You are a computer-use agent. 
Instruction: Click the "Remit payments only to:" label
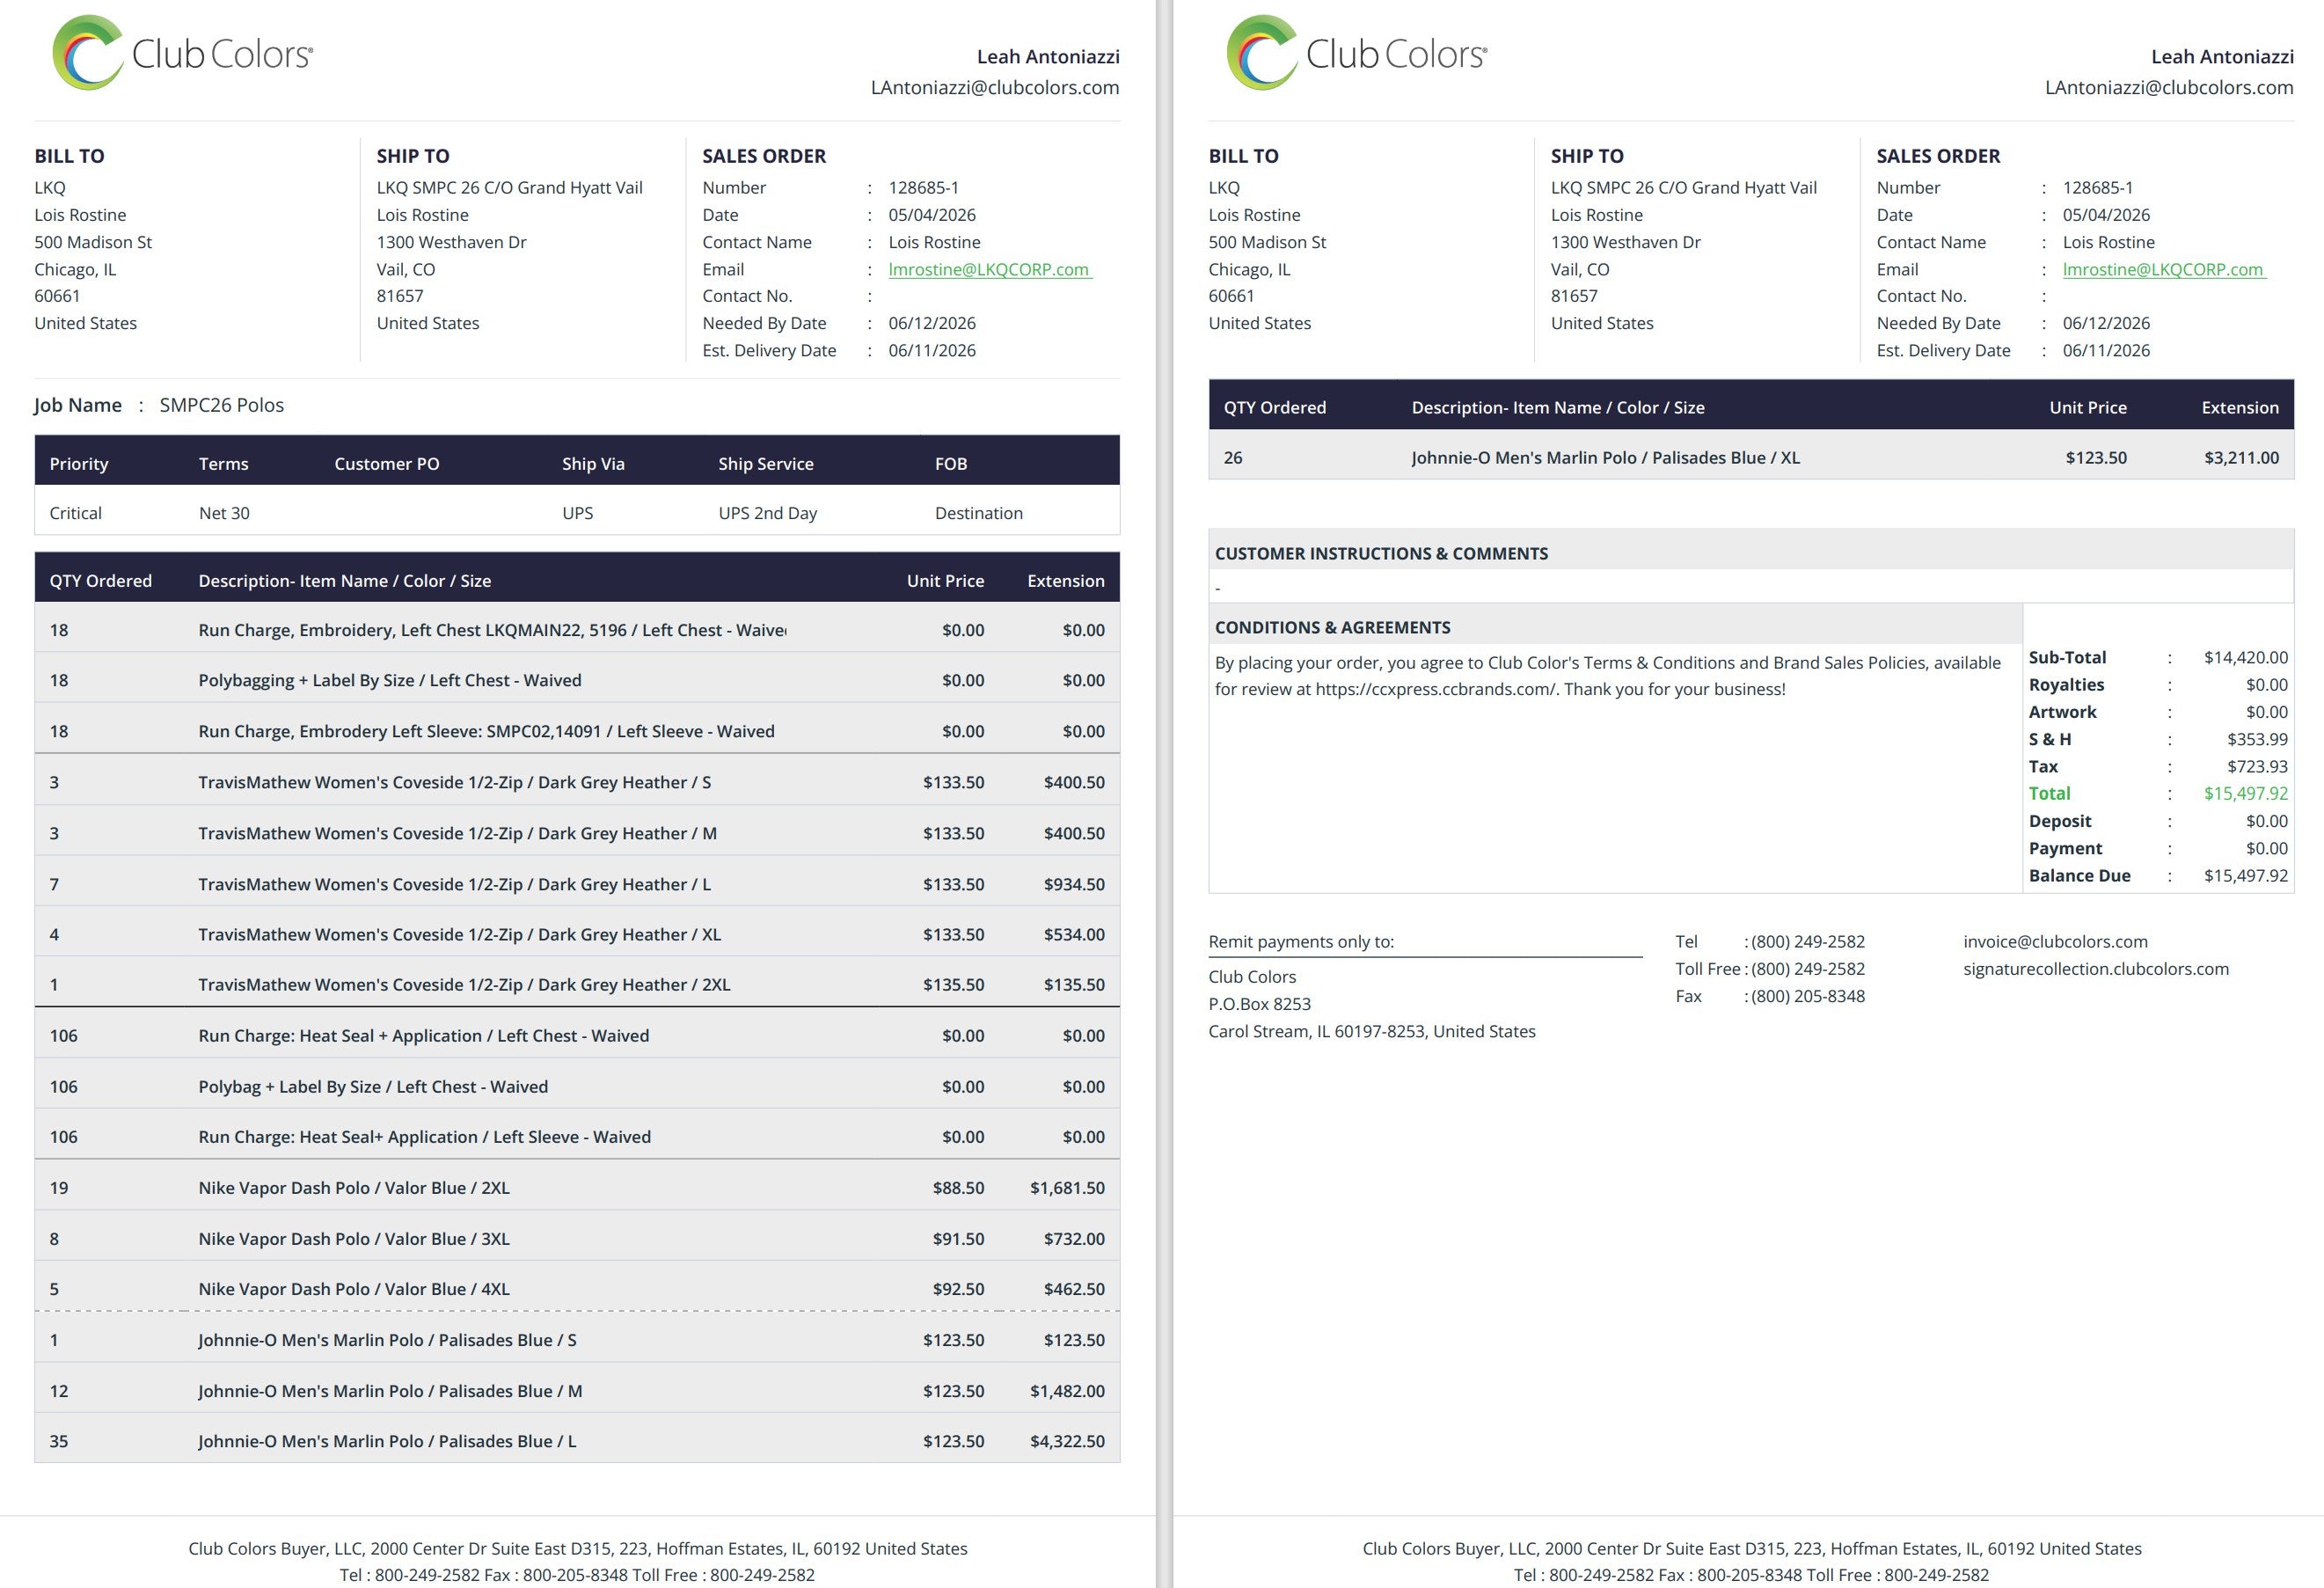pos(1301,942)
